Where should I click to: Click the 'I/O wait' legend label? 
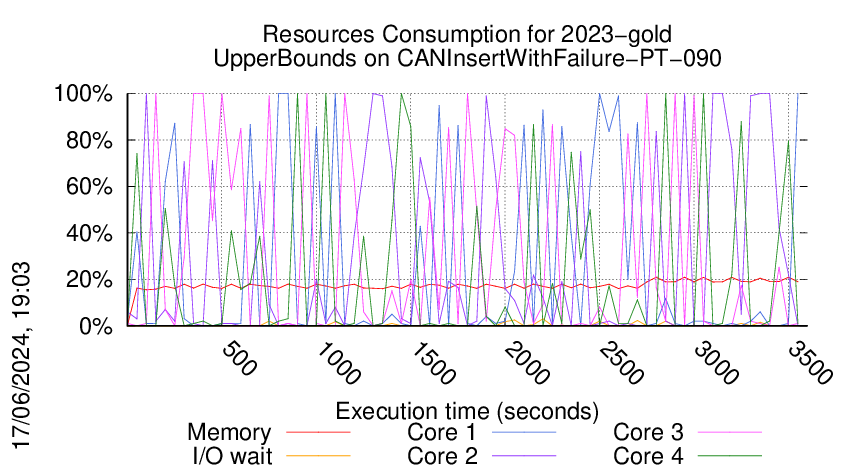click(x=232, y=456)
